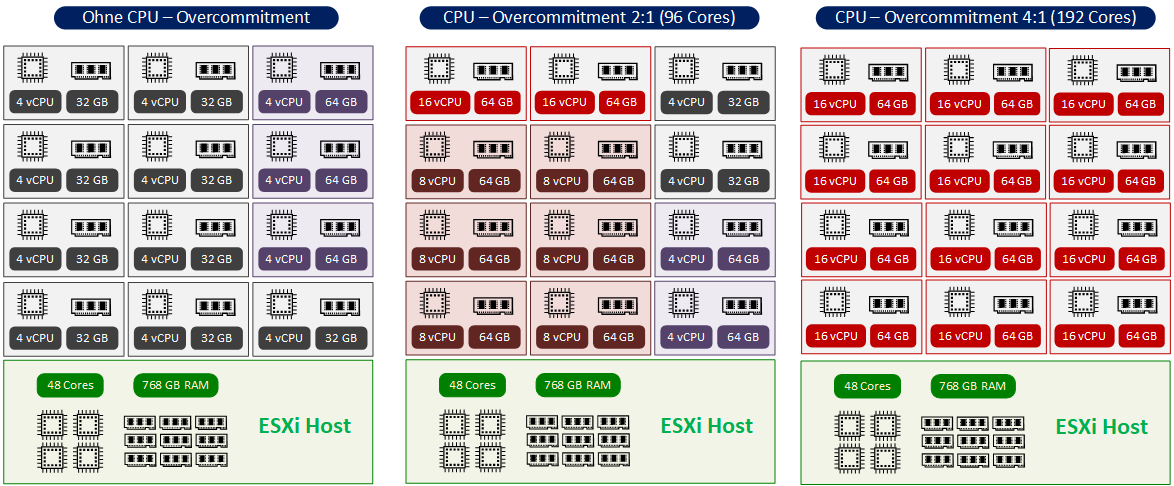Click the host CPU chip icons in the 2:1 panel
The image size is (1174, 486).
coord(471,440)
